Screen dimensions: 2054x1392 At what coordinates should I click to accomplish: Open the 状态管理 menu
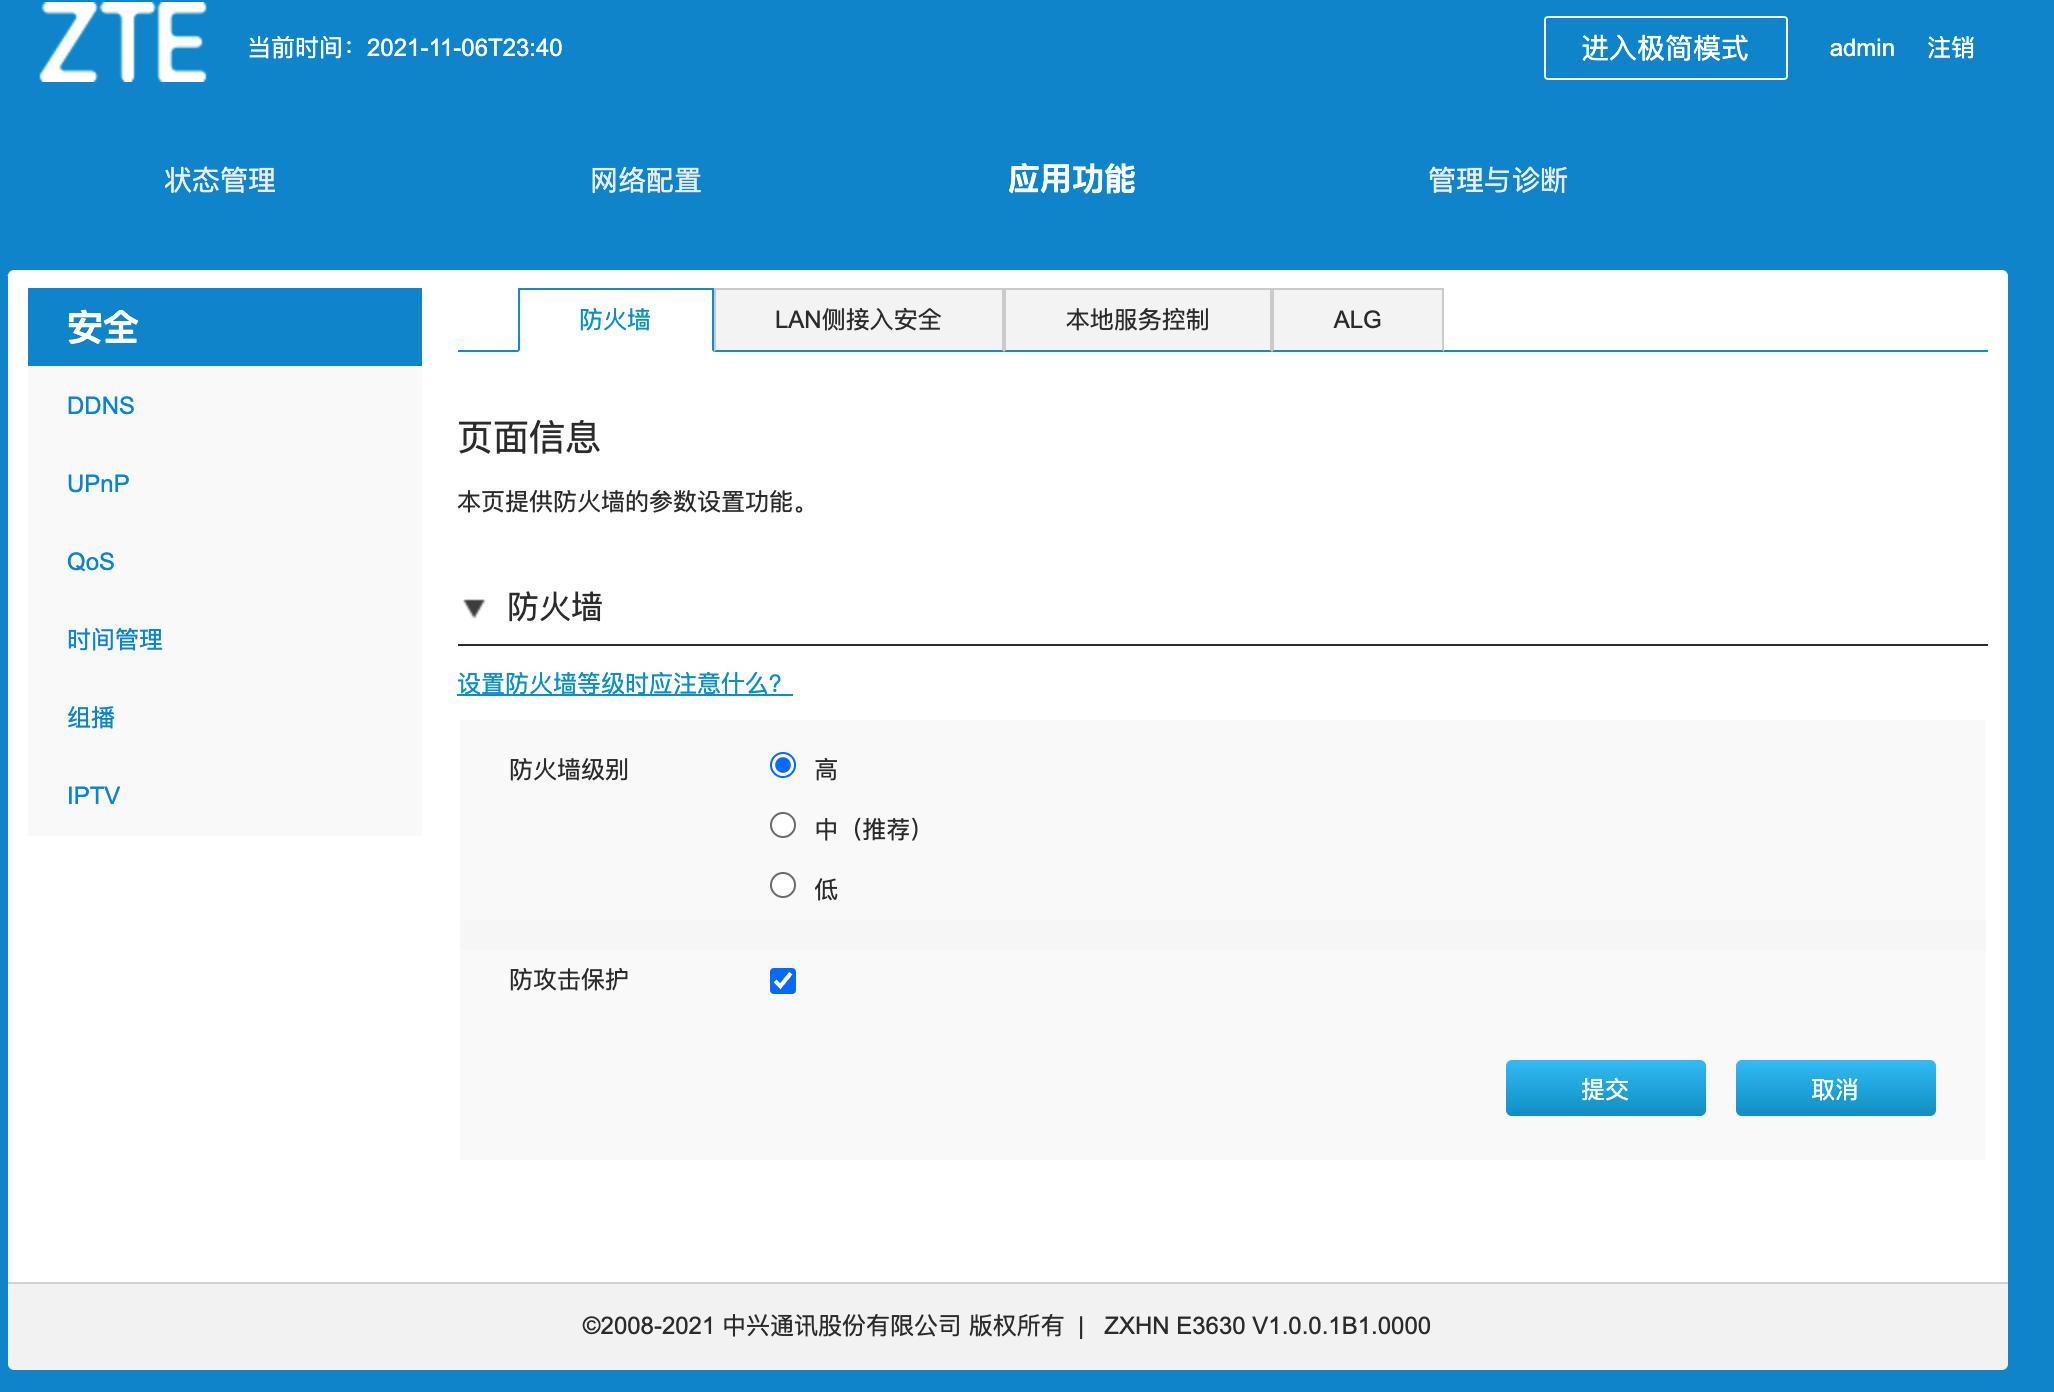[220, 181]
